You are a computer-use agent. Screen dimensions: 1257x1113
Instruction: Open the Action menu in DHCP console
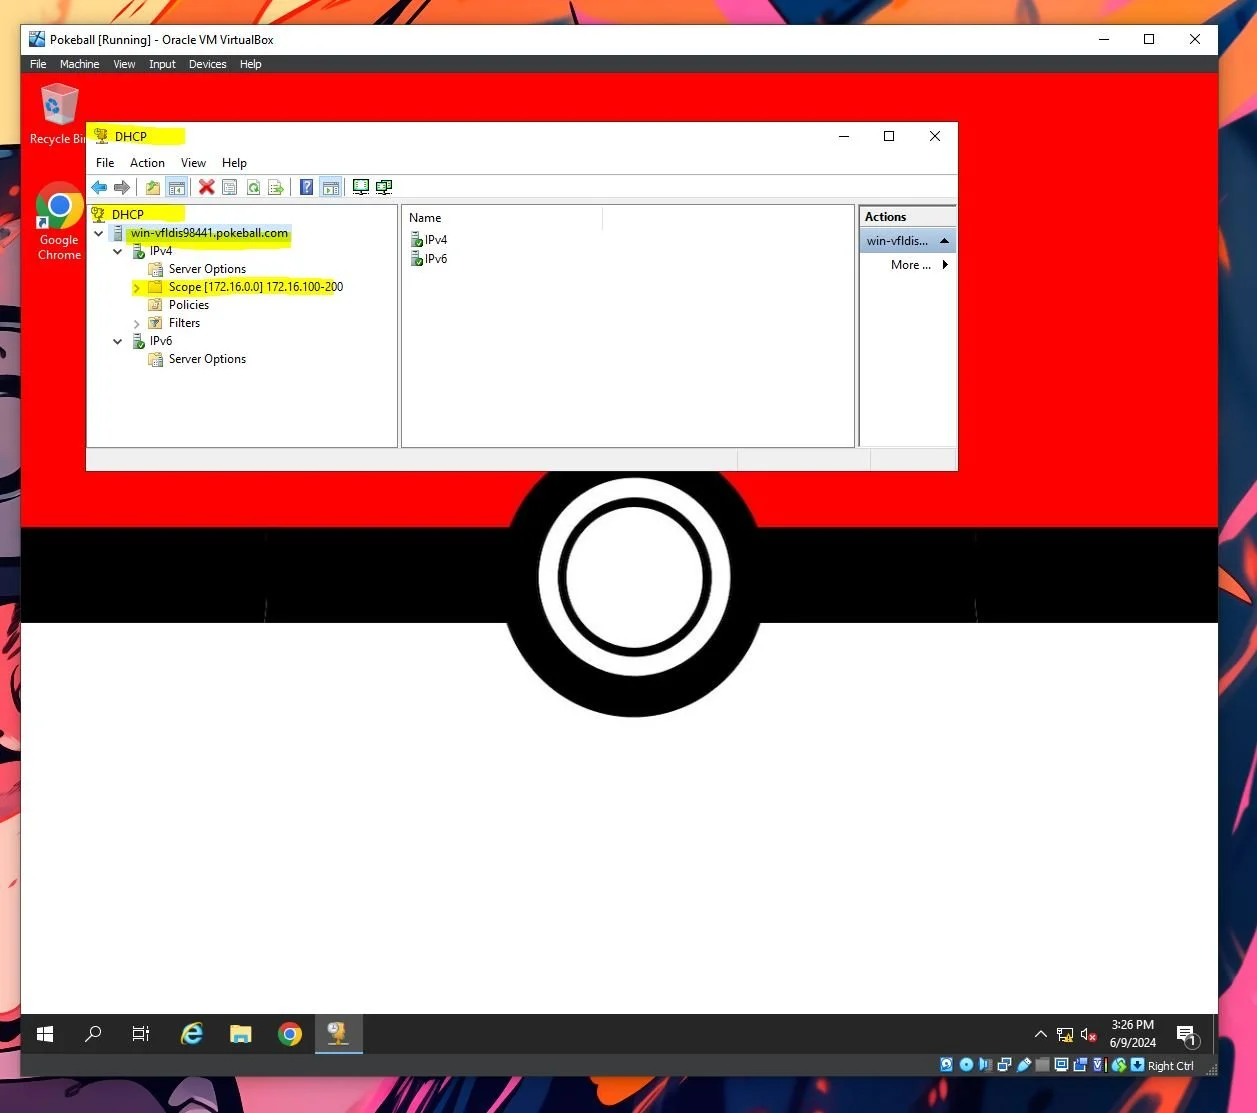coord(147,163)
